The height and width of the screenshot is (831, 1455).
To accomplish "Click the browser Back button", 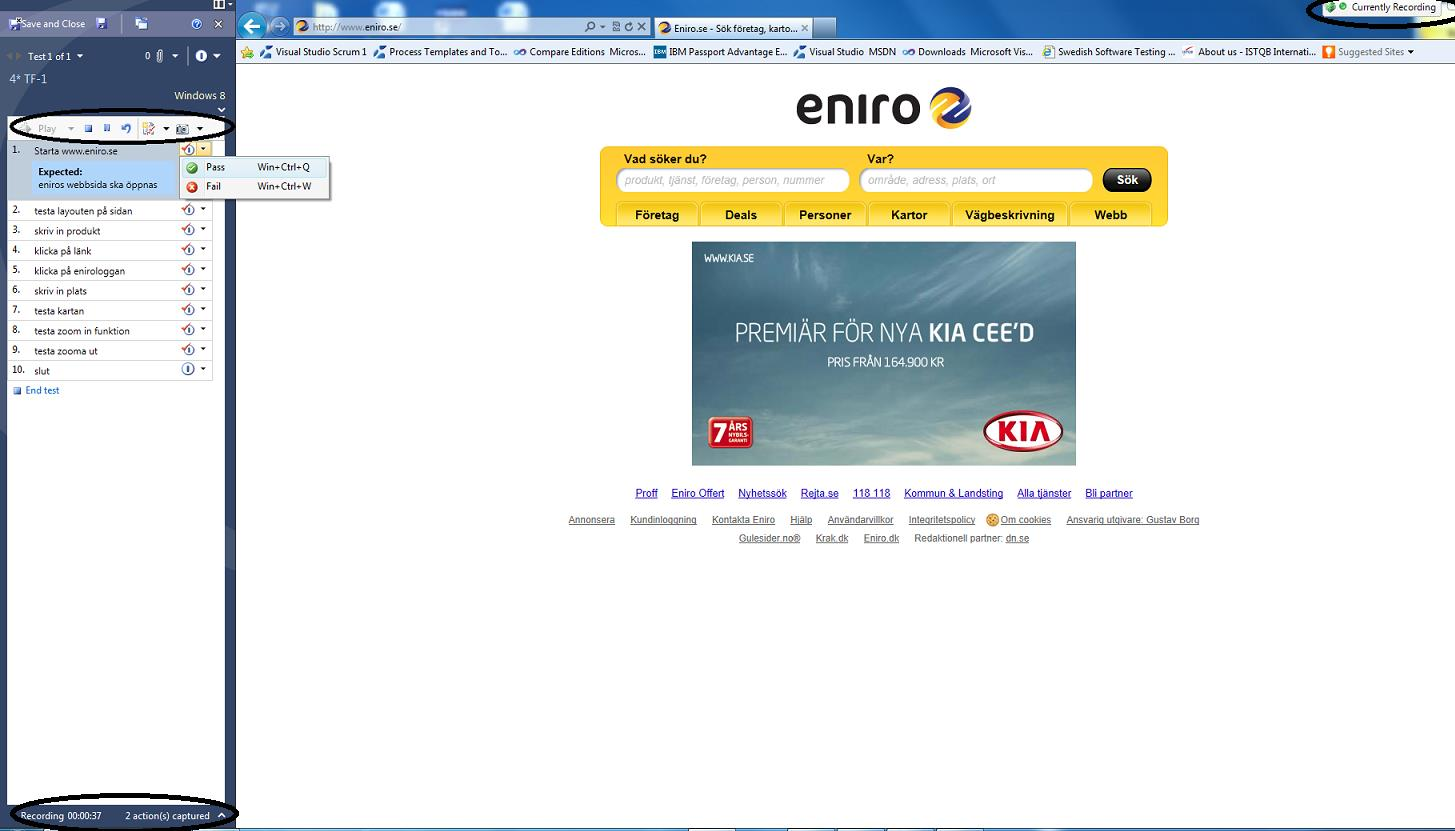I will tap(254, 27).
